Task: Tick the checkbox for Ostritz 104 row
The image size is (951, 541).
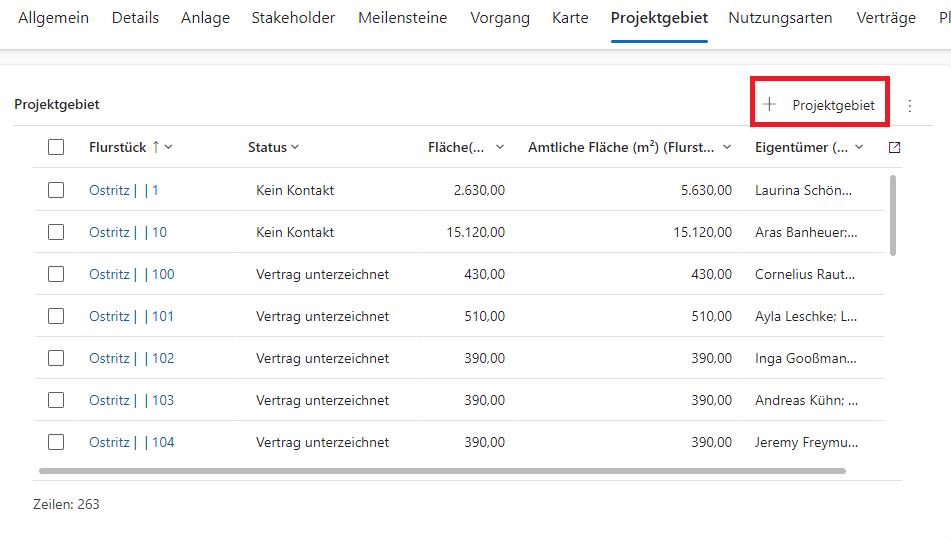Action: (x=56, y=442)
